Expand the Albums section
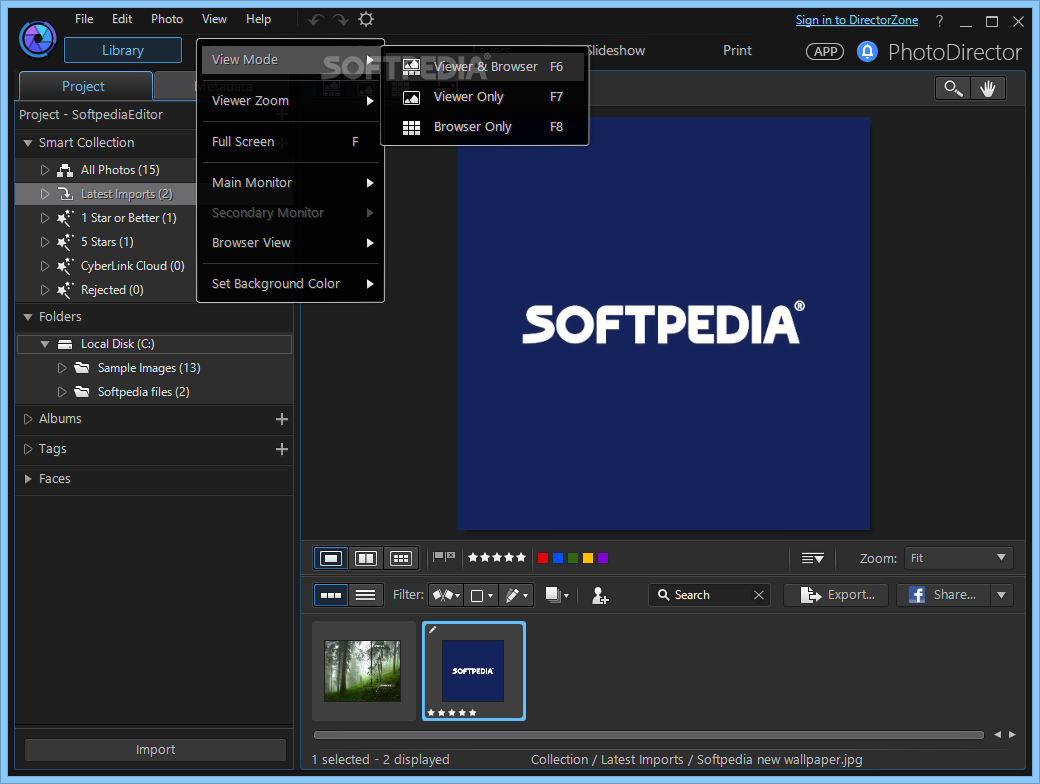 tap(28, 419)
